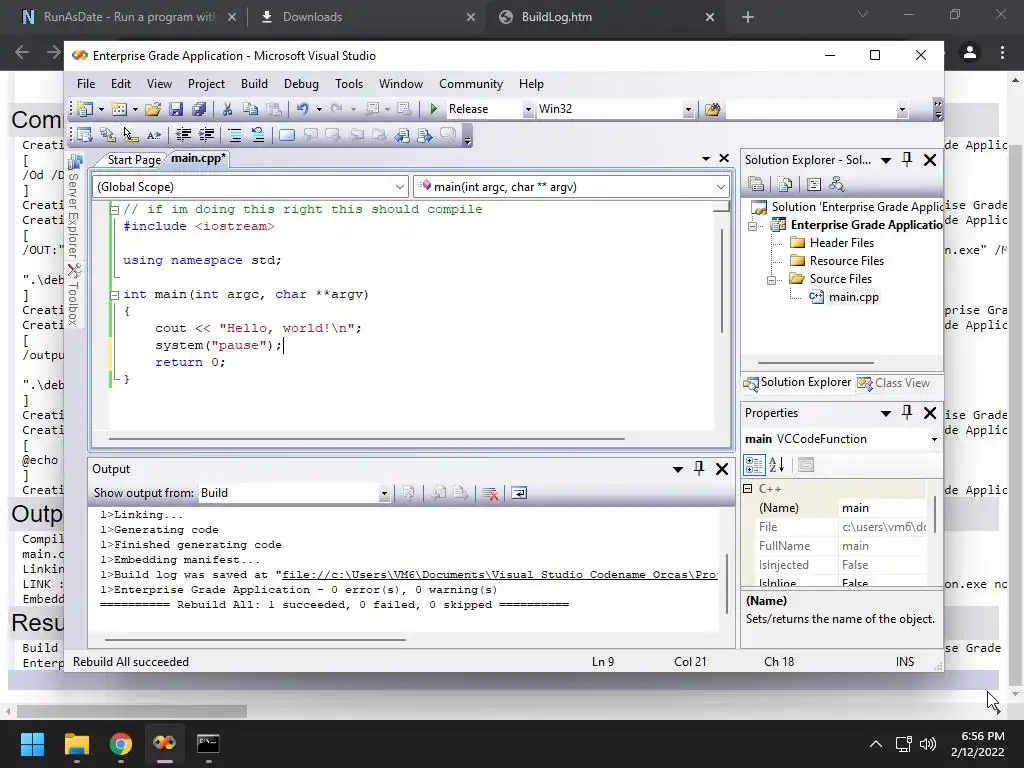The image size is (1024, 768).
Task: Open the build log file link
Action: [x=500, y=575]
